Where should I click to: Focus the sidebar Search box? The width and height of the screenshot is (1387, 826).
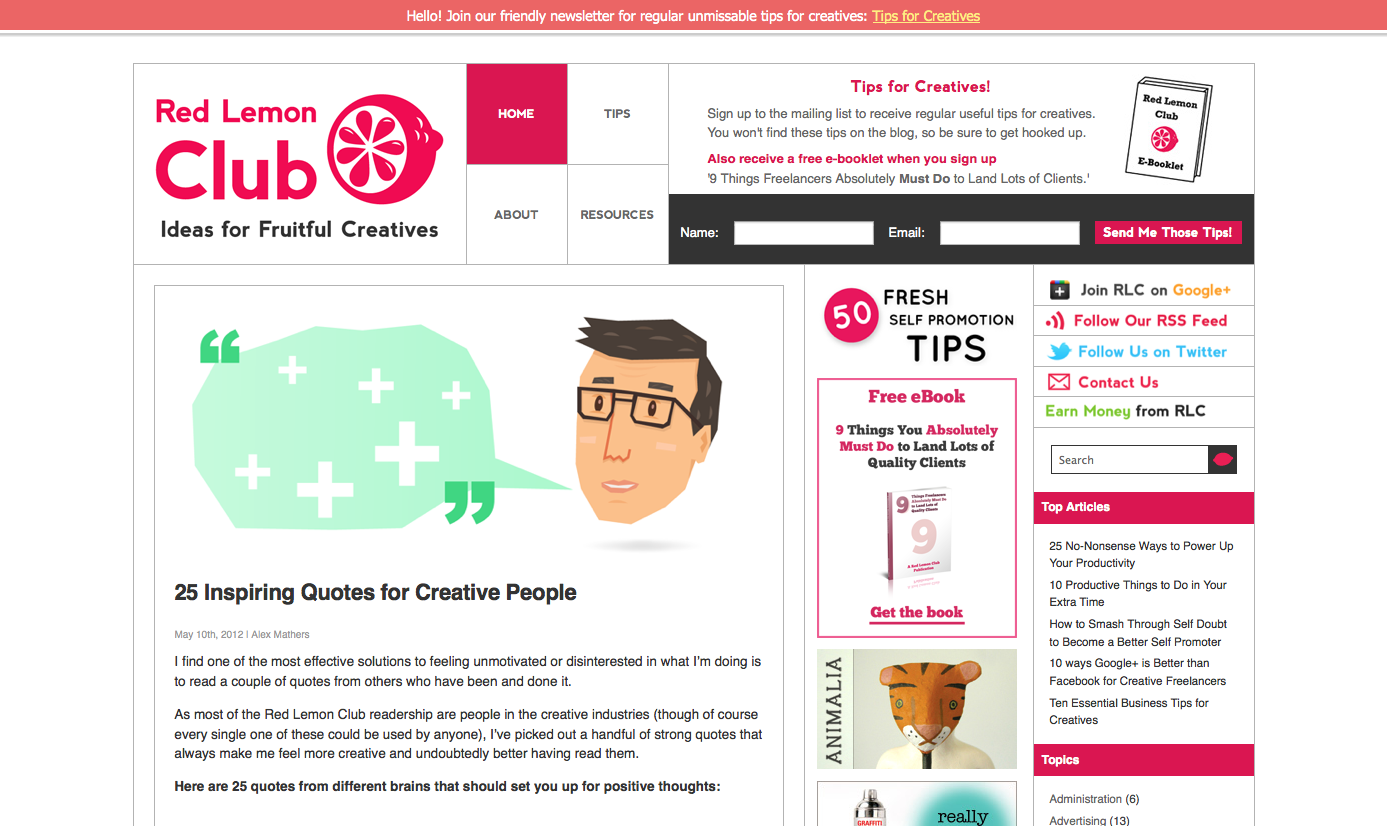coord(1130,460)
